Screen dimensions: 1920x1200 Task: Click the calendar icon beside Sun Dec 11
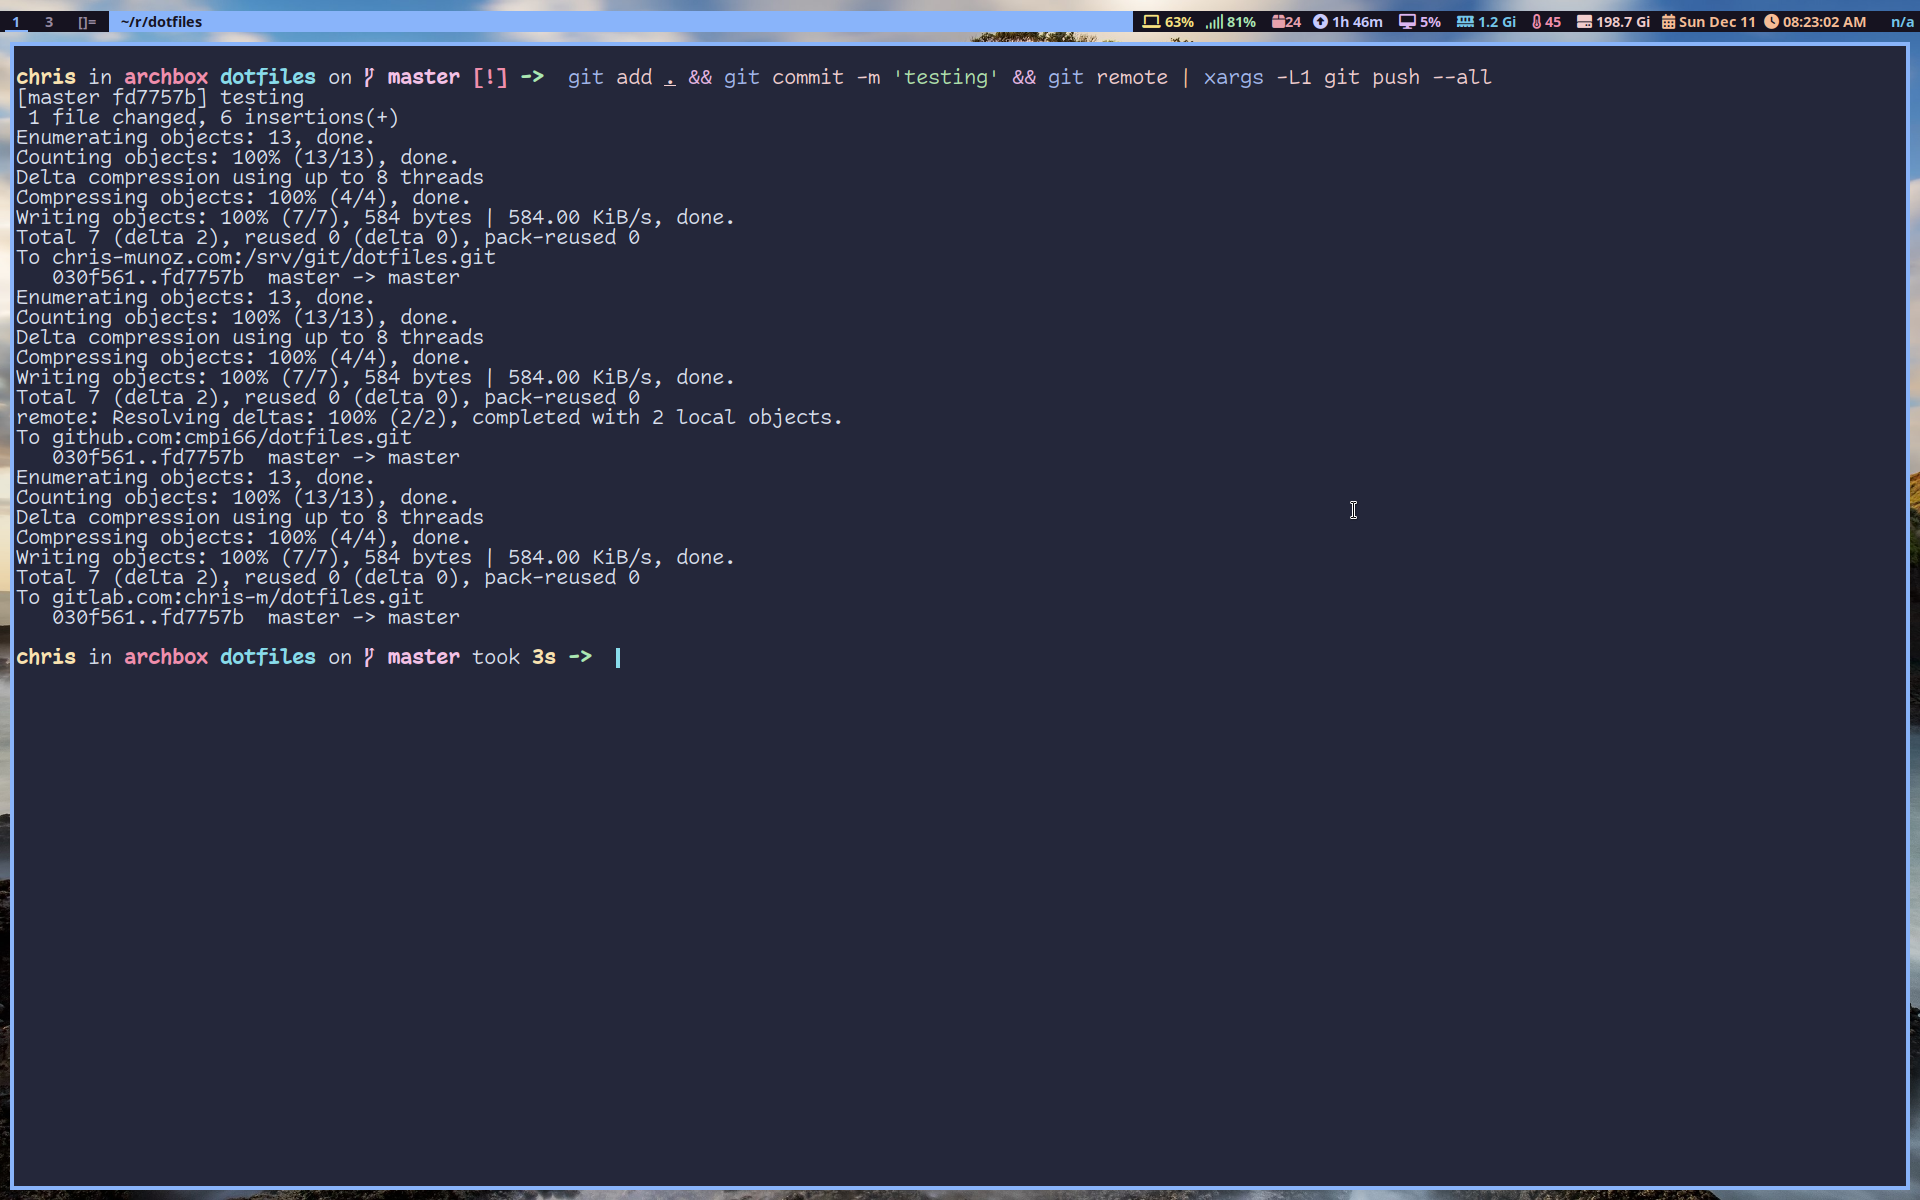pos(1668,22)
